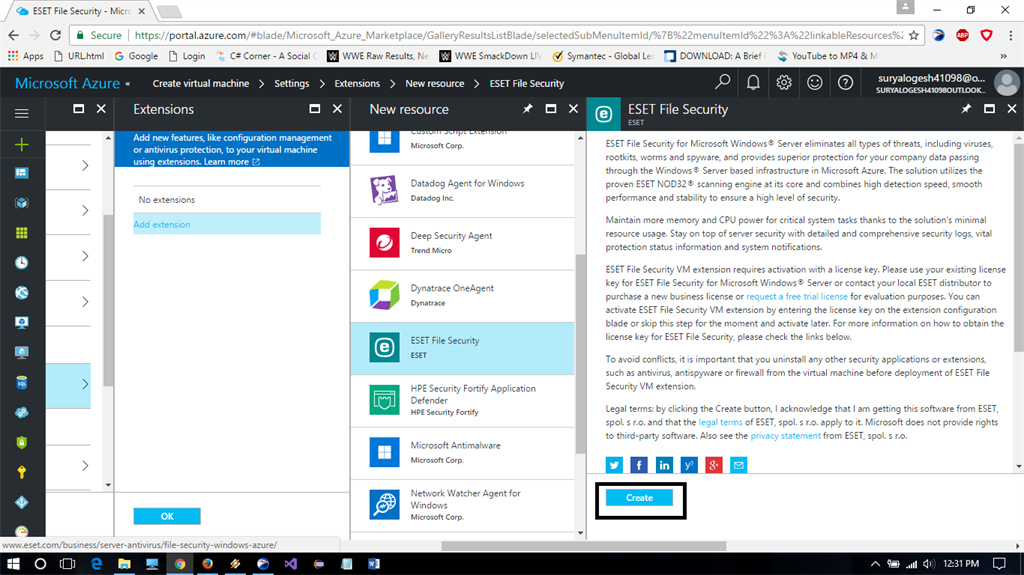The image size is (1024, 575).
Task: Click the horizontal scrollbar at bottom
Action: pos(583,546)
